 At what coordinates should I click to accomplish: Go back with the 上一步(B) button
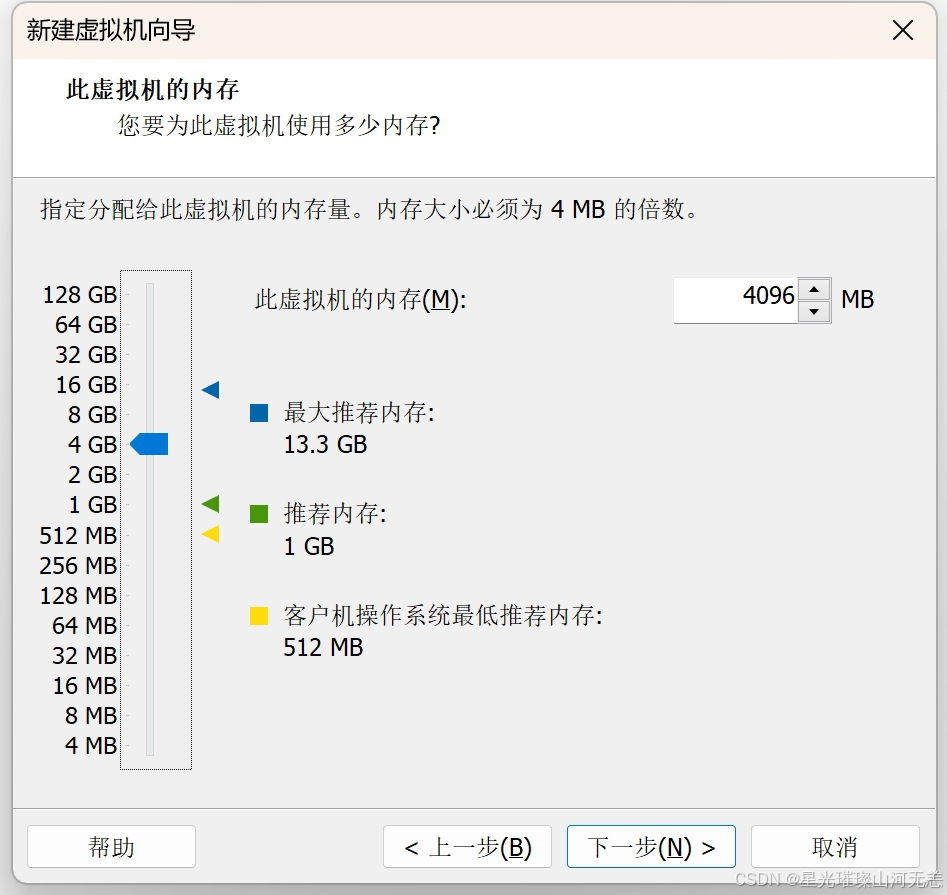coord(467,847)
